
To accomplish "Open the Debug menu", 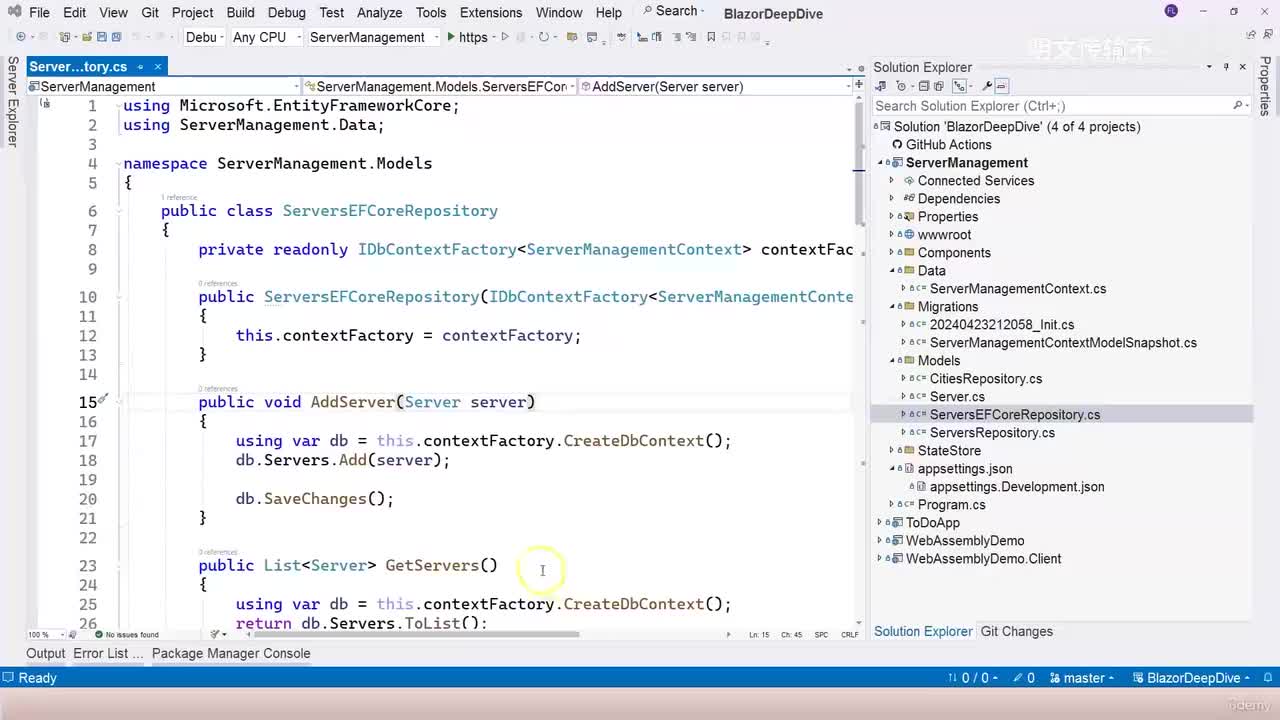I will coord(286,12).
